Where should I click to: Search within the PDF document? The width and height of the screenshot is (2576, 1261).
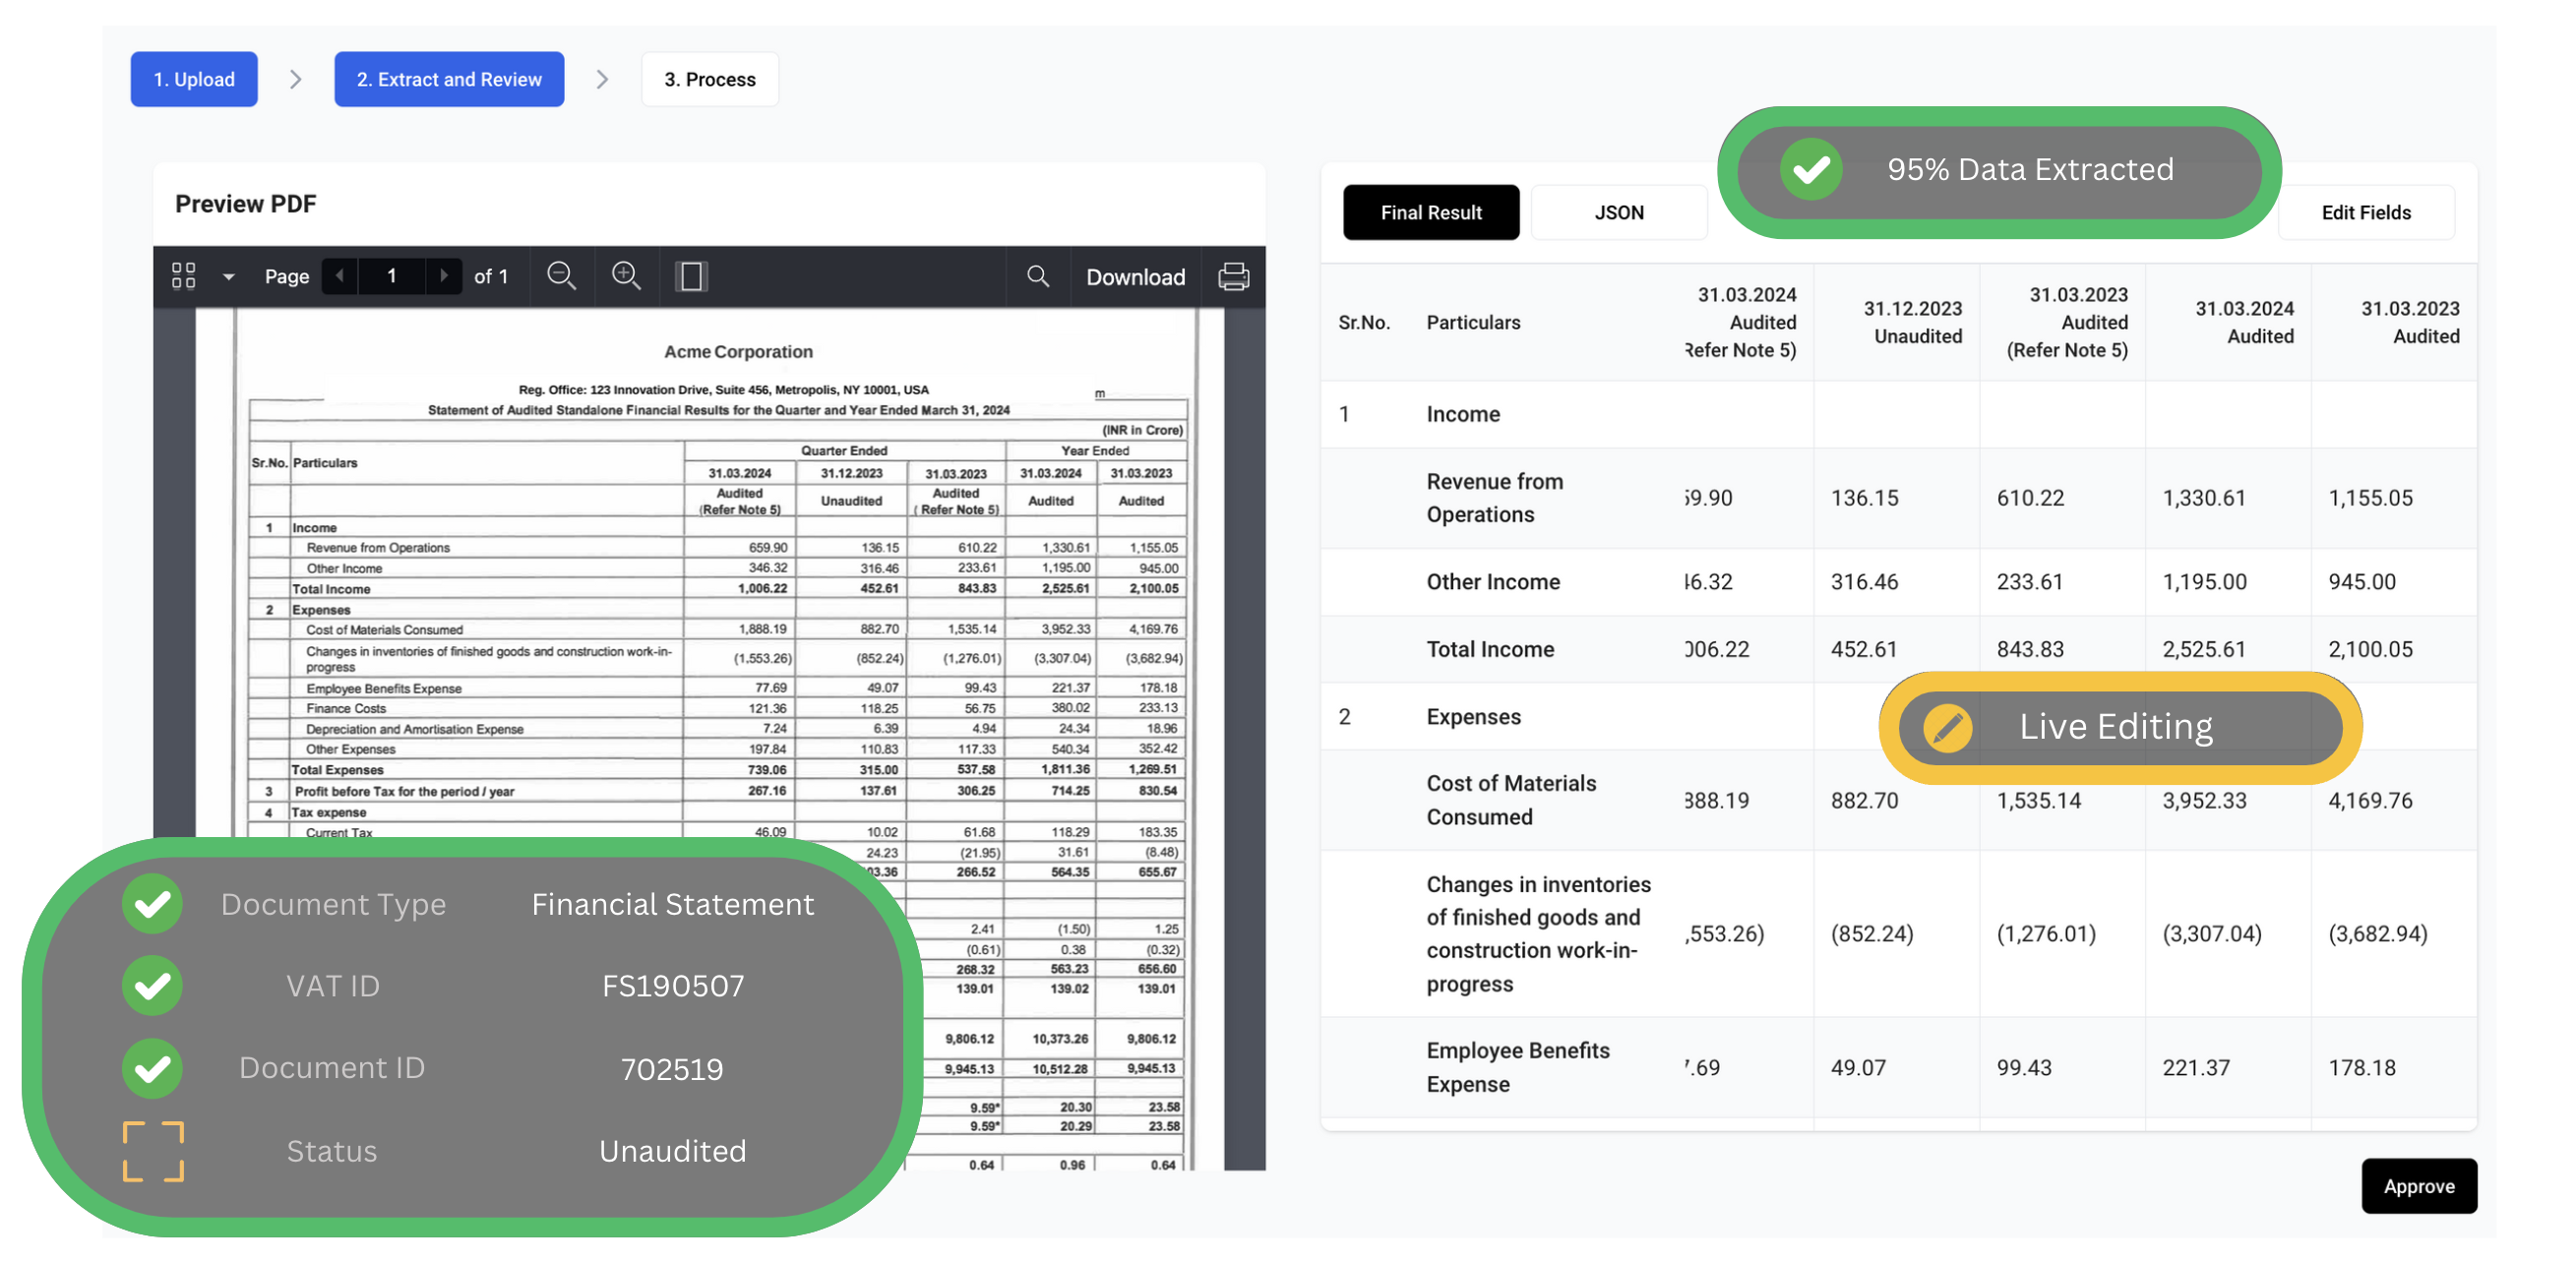click(1038, 276)
